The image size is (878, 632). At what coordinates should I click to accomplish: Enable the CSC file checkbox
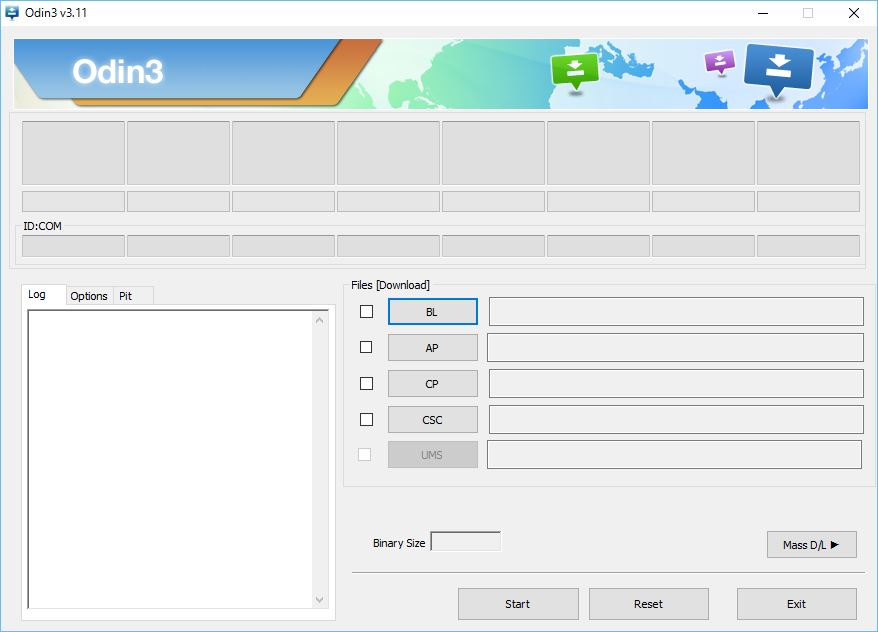pyautogui.click(x=366, y=419)
